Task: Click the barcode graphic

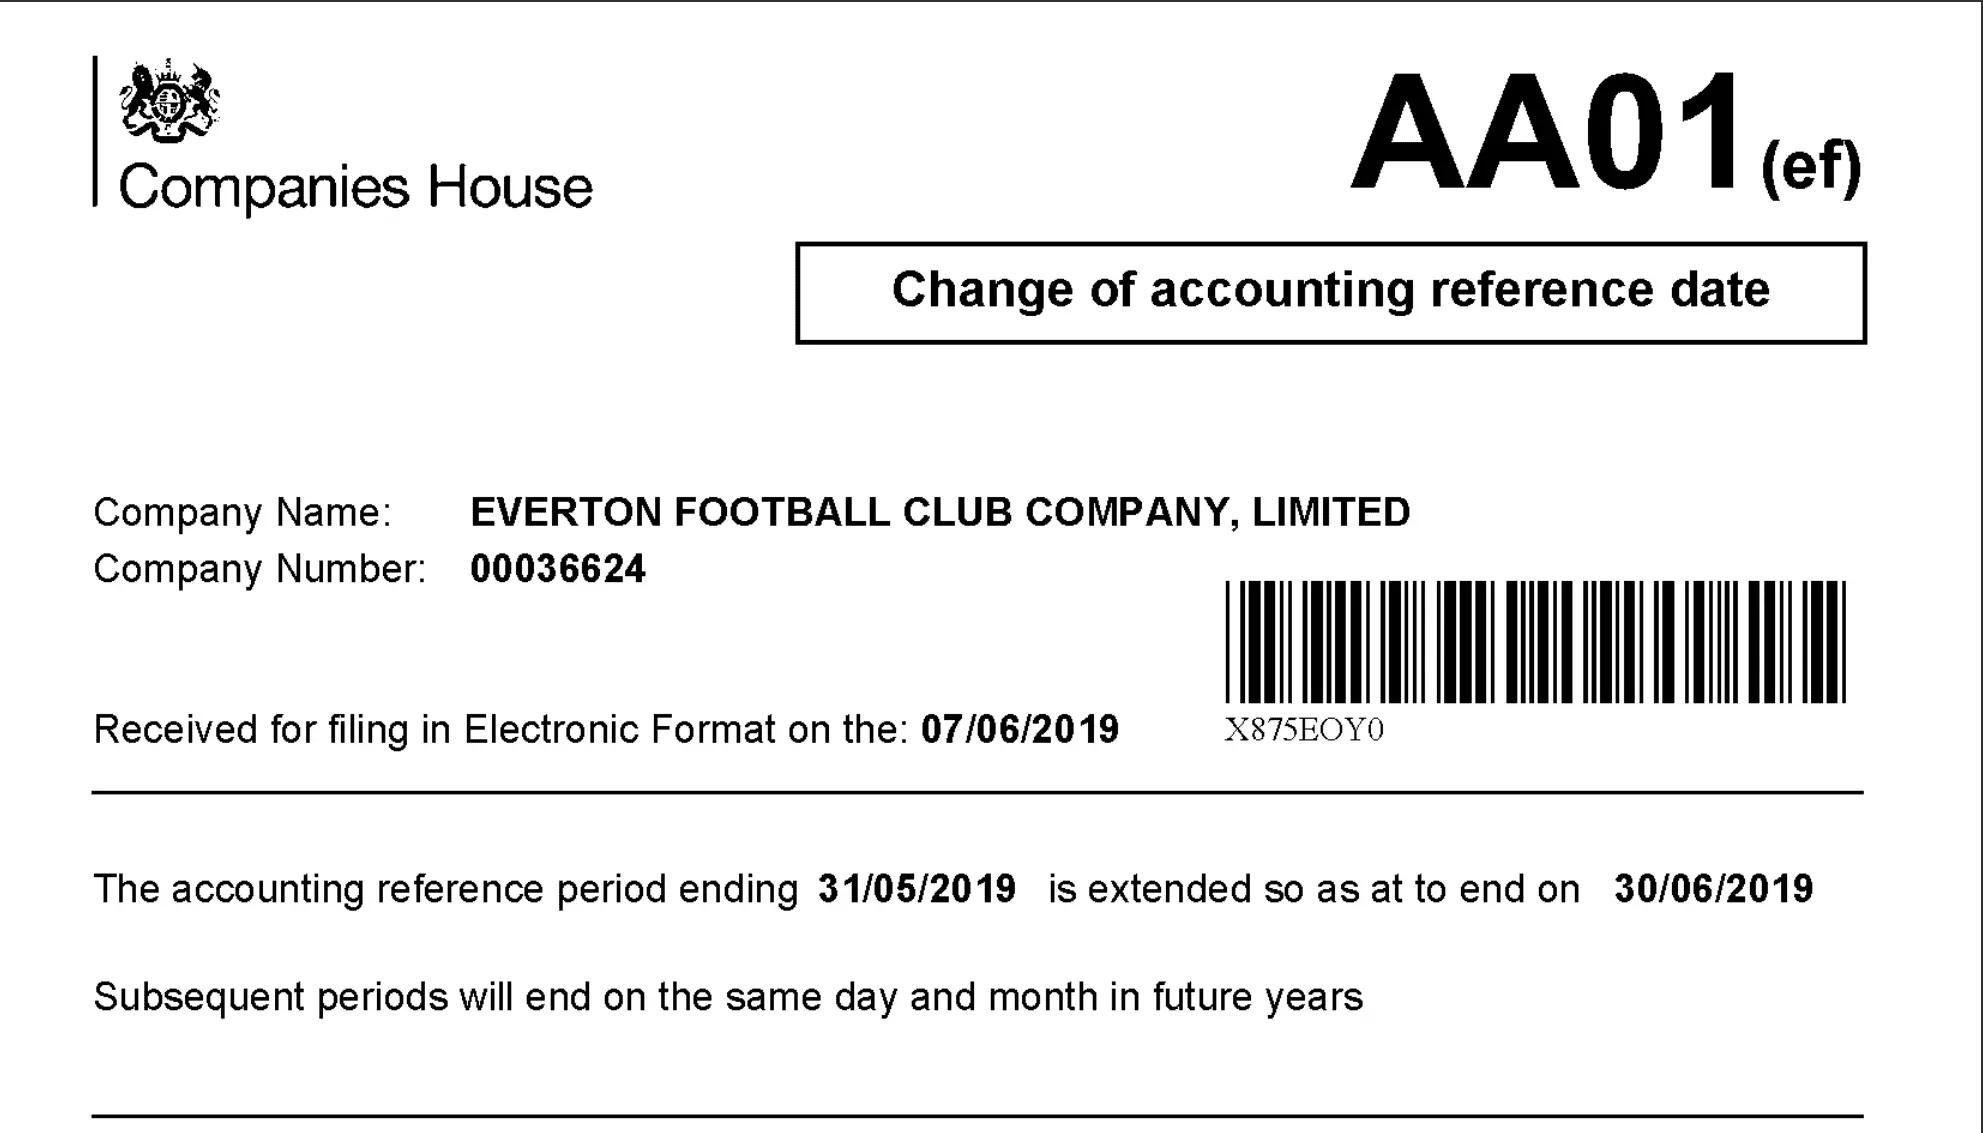Action: (1535, 642)
